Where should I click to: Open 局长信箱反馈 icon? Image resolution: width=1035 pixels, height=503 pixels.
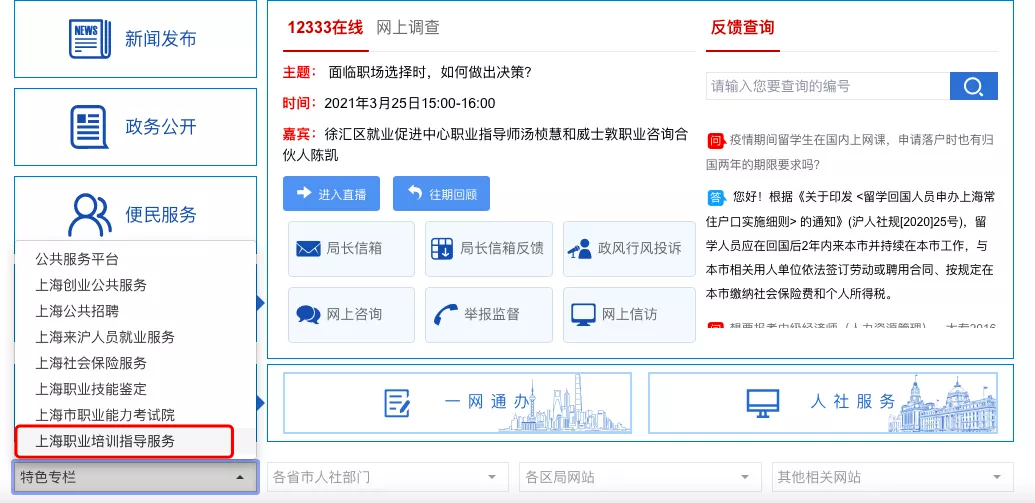click(441, 249)
